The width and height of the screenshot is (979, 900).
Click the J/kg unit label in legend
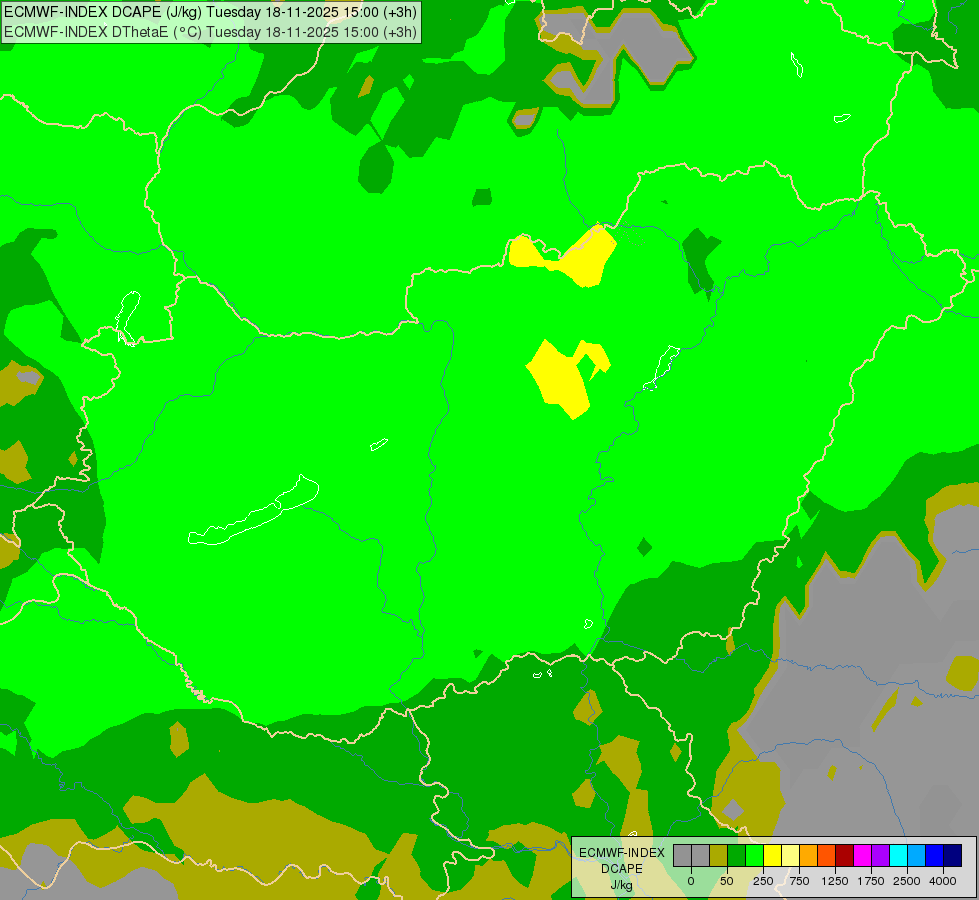pos(622,885)
